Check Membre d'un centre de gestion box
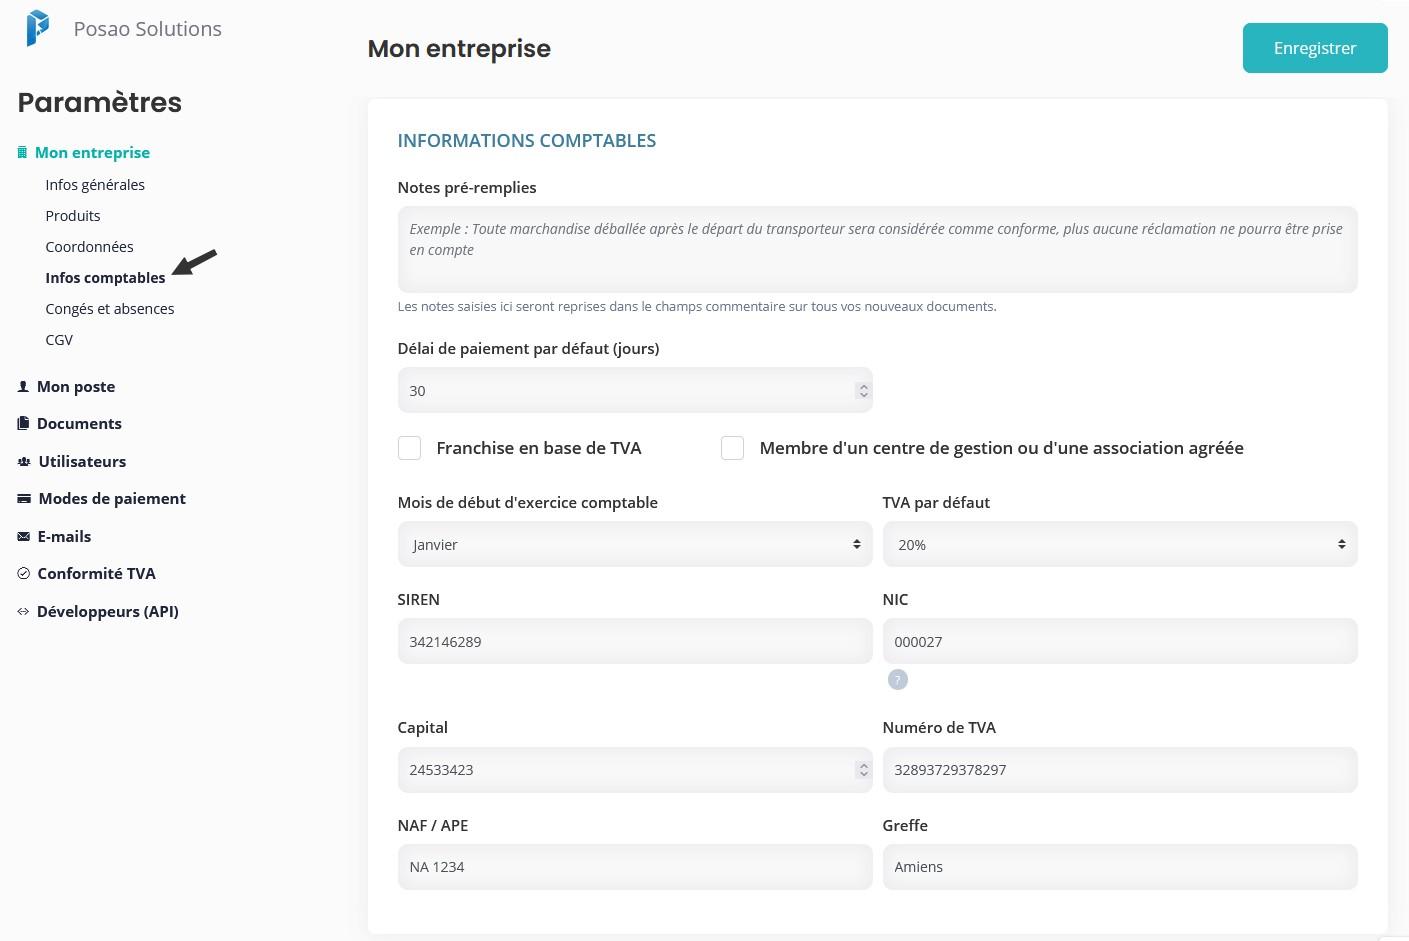The width and height of the screenshot is (1409, 941). point(733,448)
